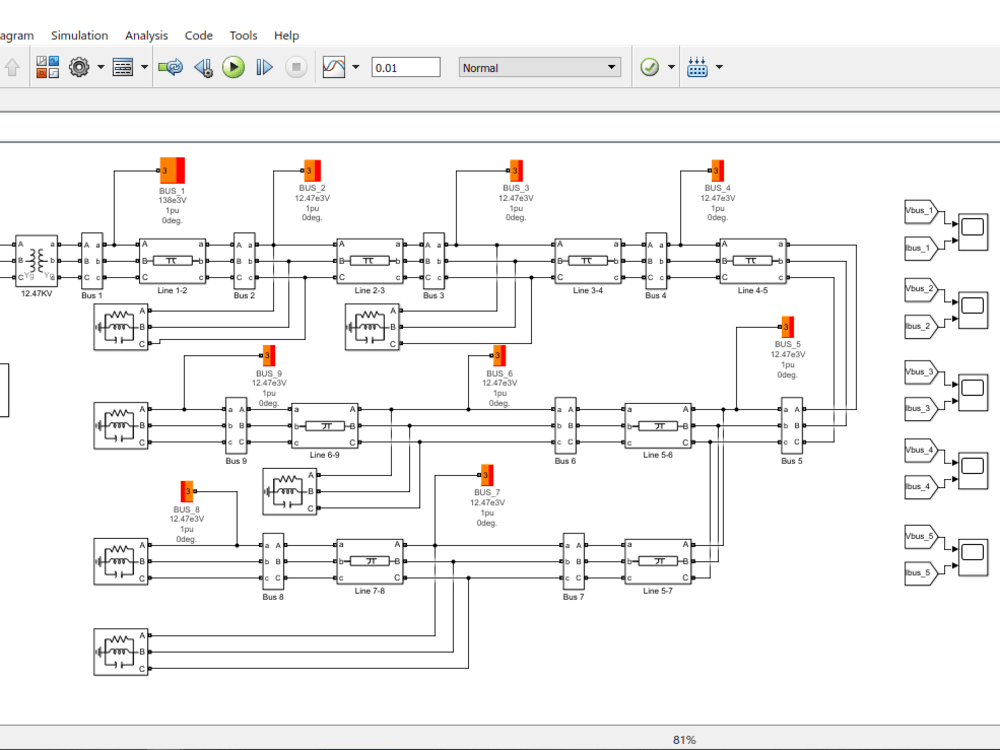Click the Stop simulation button

[296, 67]
